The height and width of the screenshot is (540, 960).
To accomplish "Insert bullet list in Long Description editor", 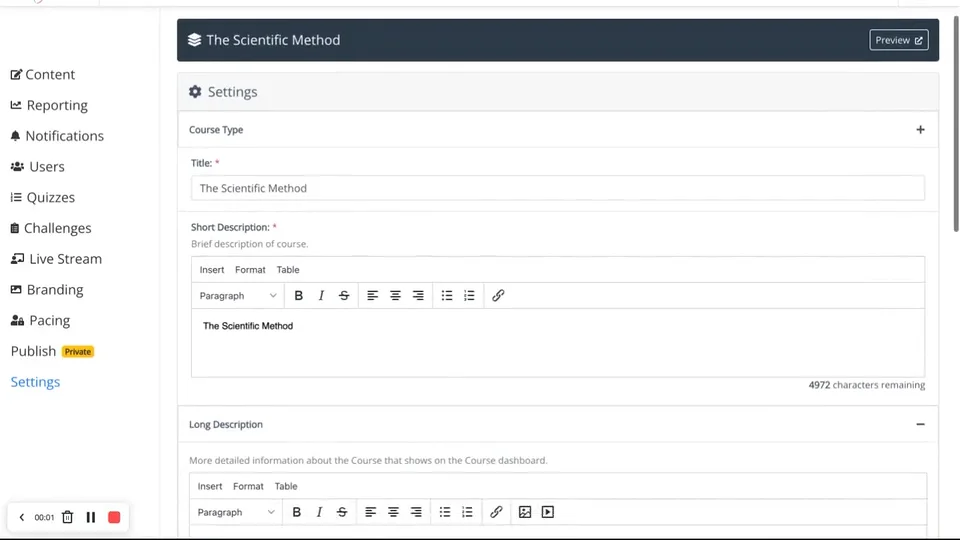I will [445, 512].
